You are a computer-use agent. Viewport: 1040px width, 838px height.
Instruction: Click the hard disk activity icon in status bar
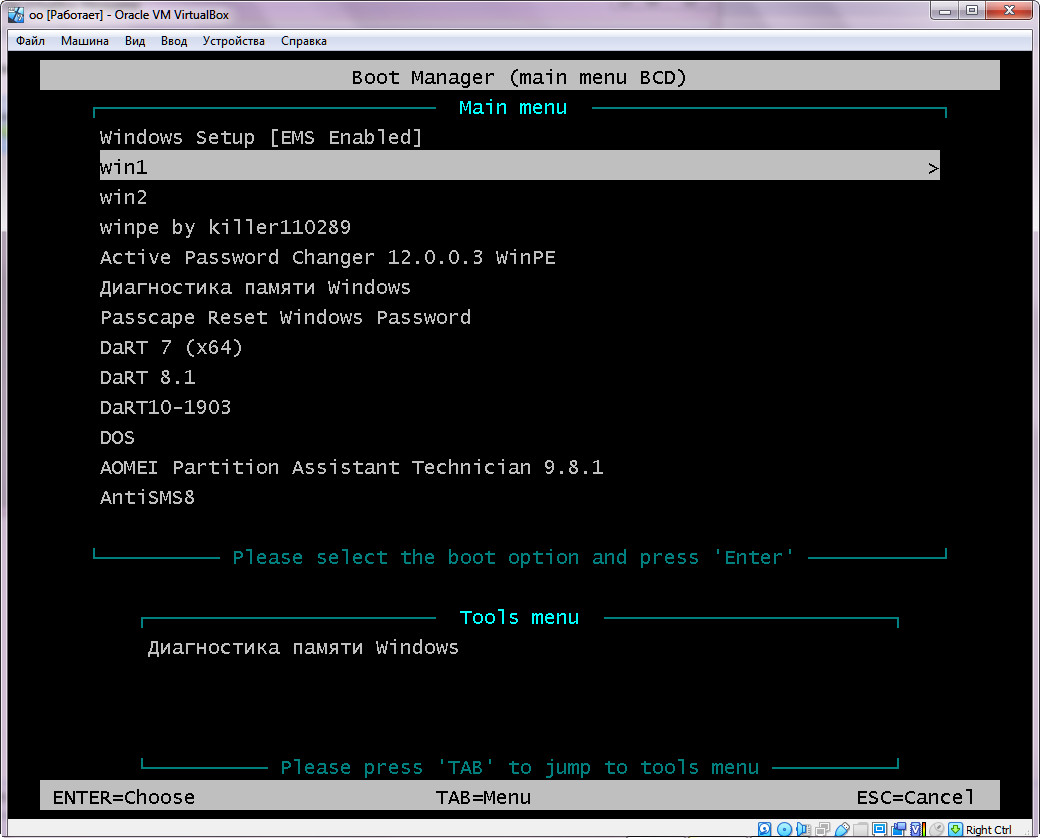point(764,829)
